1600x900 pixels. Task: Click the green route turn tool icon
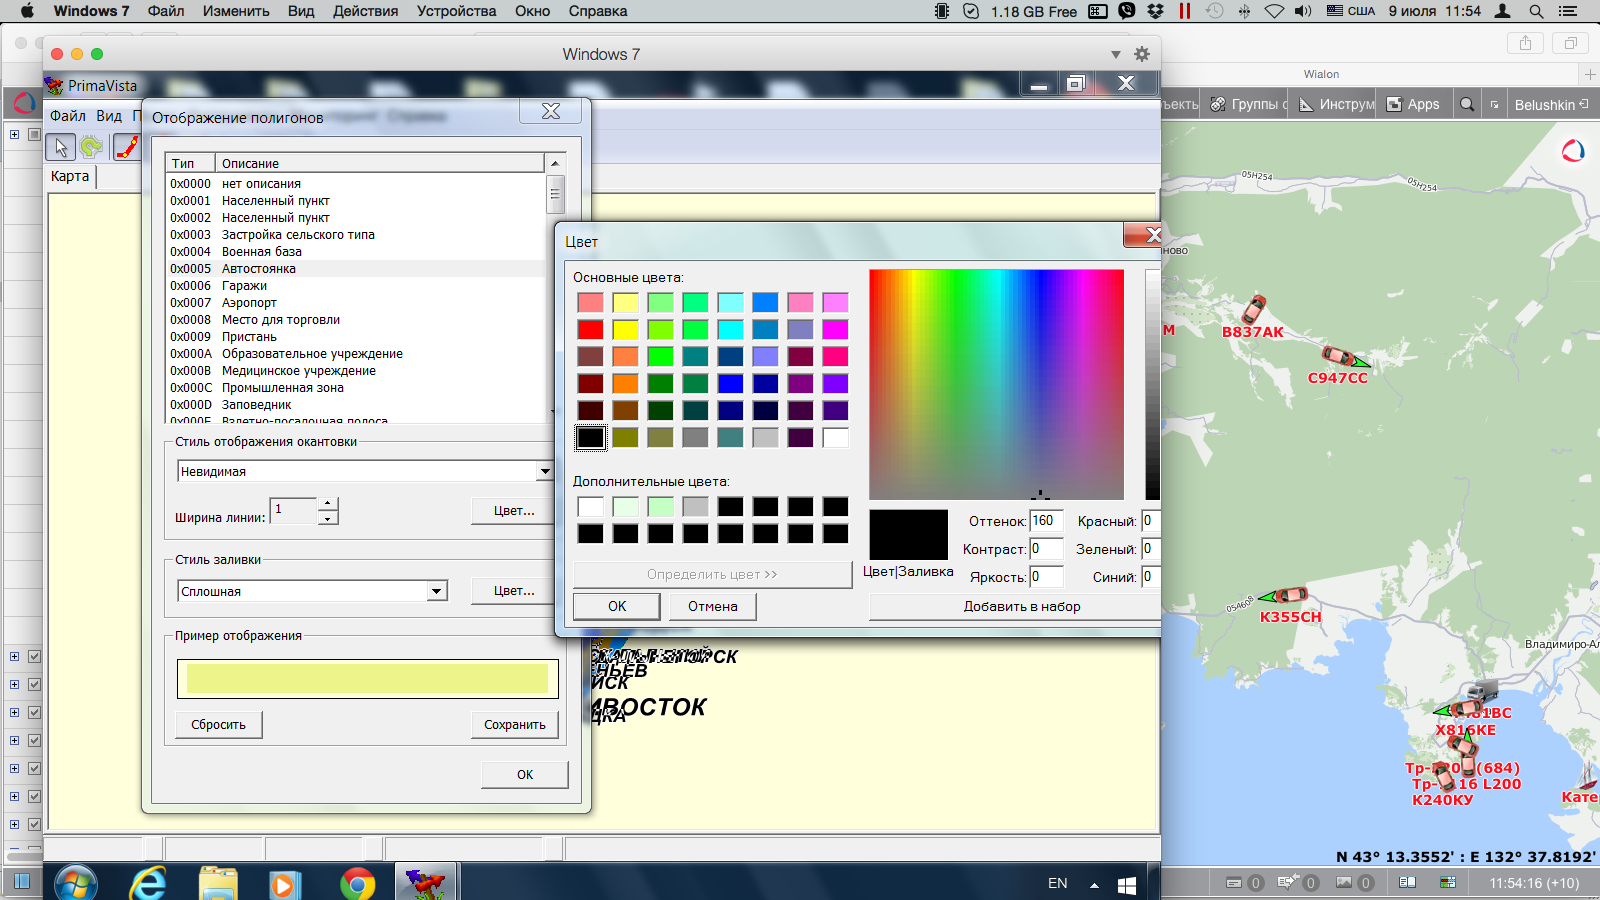pos(92,148)
